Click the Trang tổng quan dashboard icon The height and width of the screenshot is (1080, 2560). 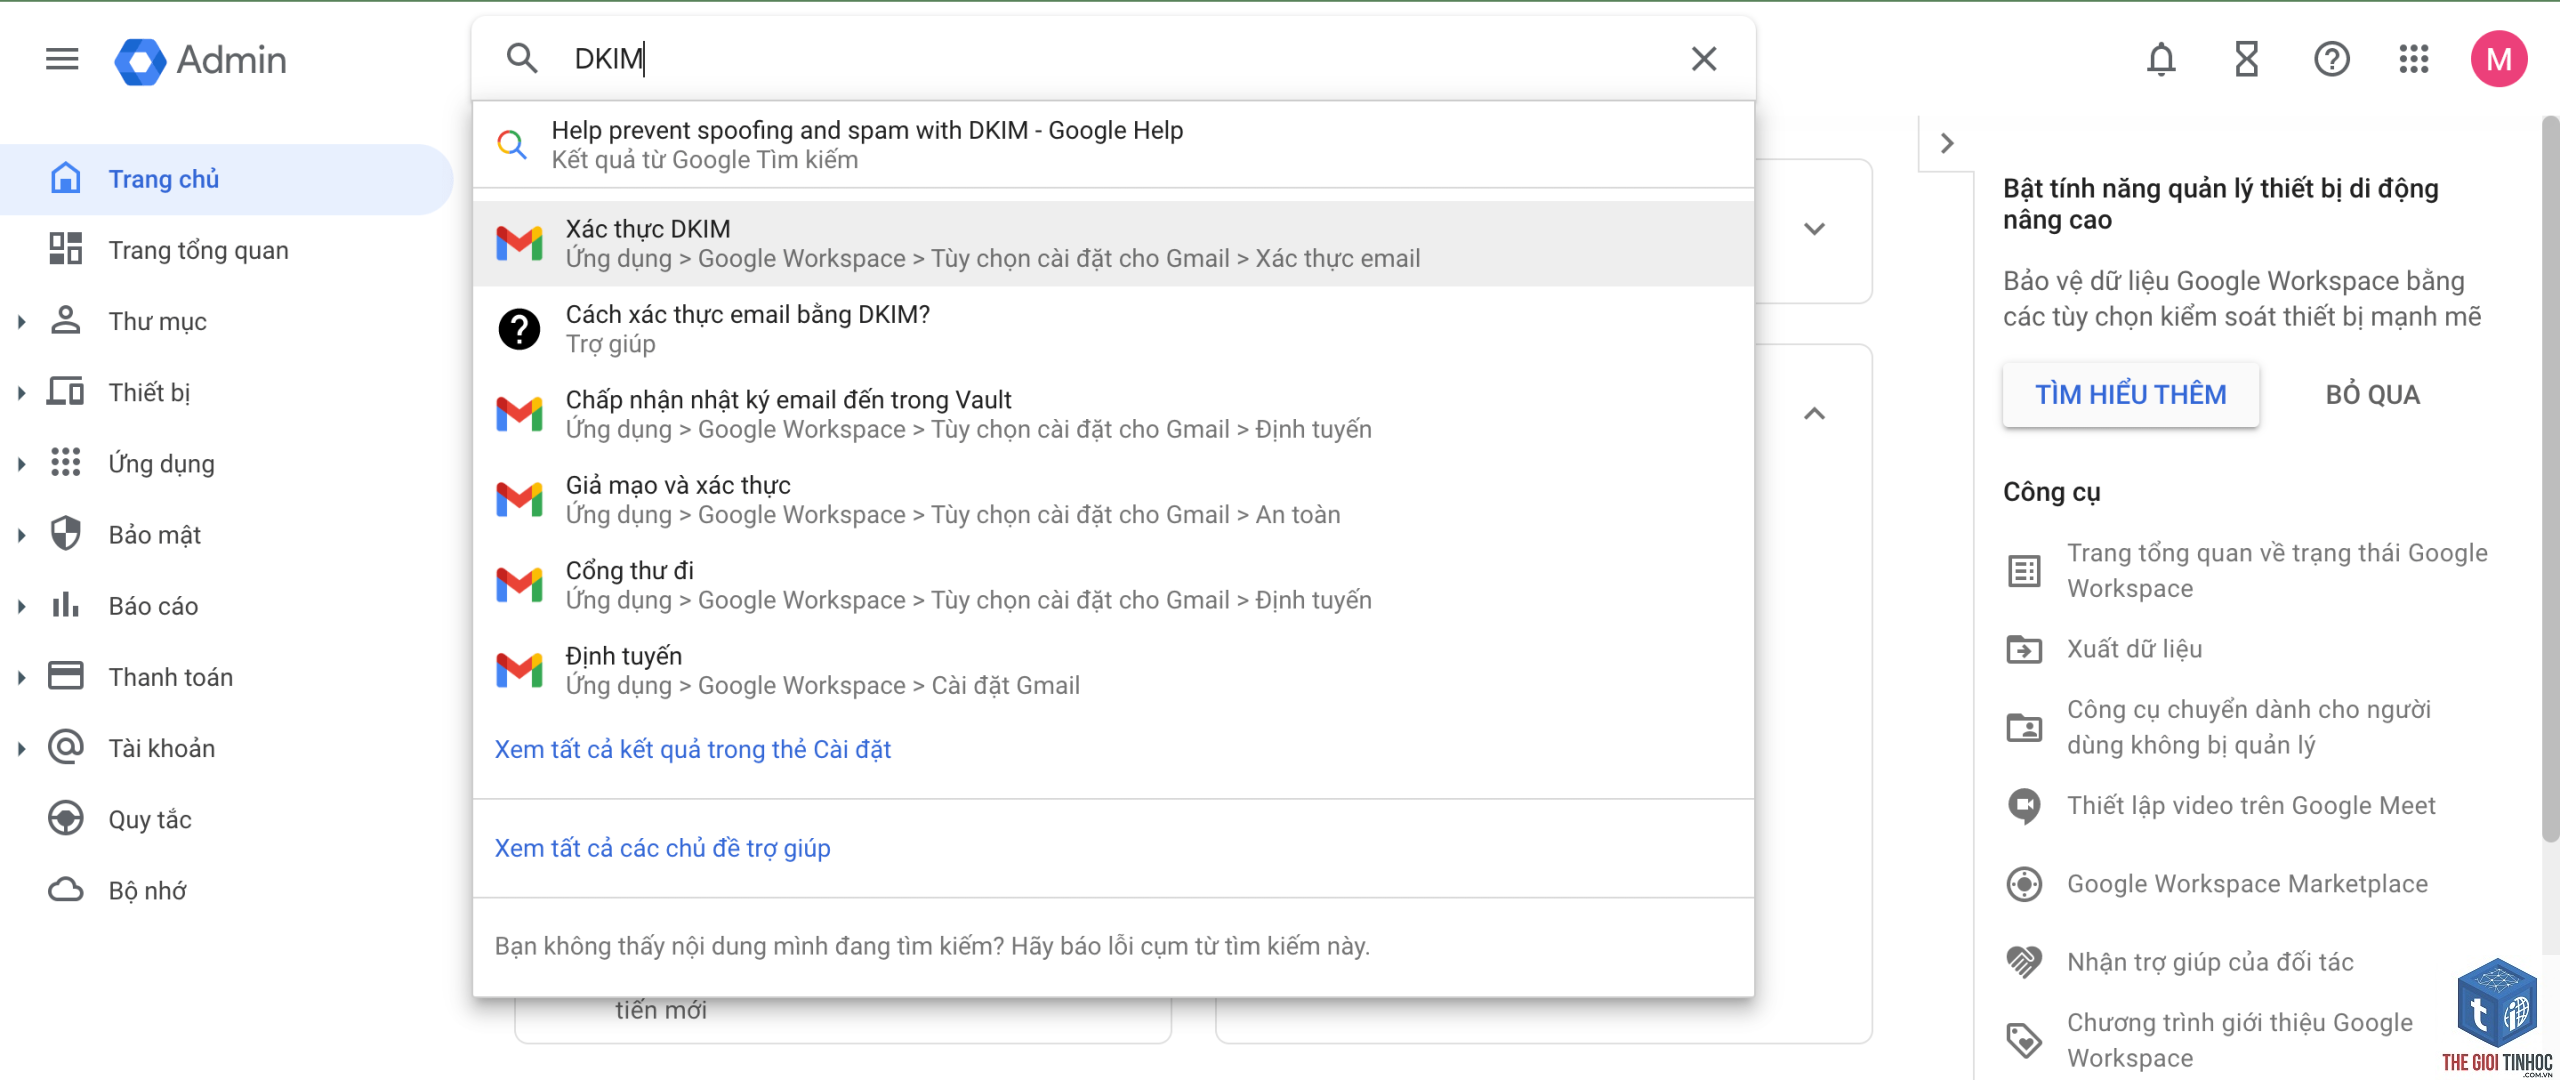point(66,249)
